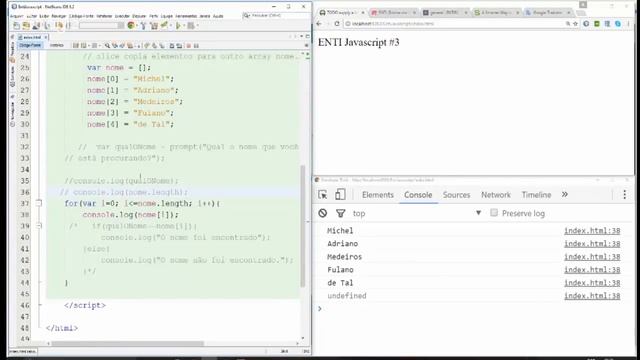Open index.html:38 link beside Adriano
Viewport: 640px width, 360px height.
point(592,244)
